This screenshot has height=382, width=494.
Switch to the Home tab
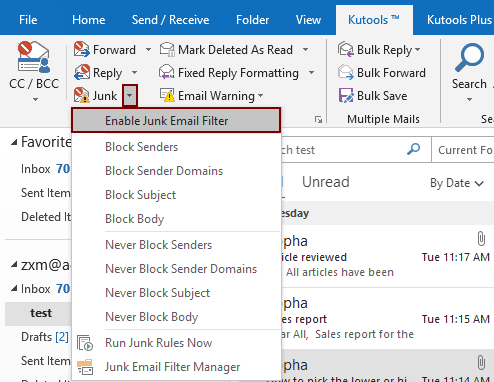[89, 20]
